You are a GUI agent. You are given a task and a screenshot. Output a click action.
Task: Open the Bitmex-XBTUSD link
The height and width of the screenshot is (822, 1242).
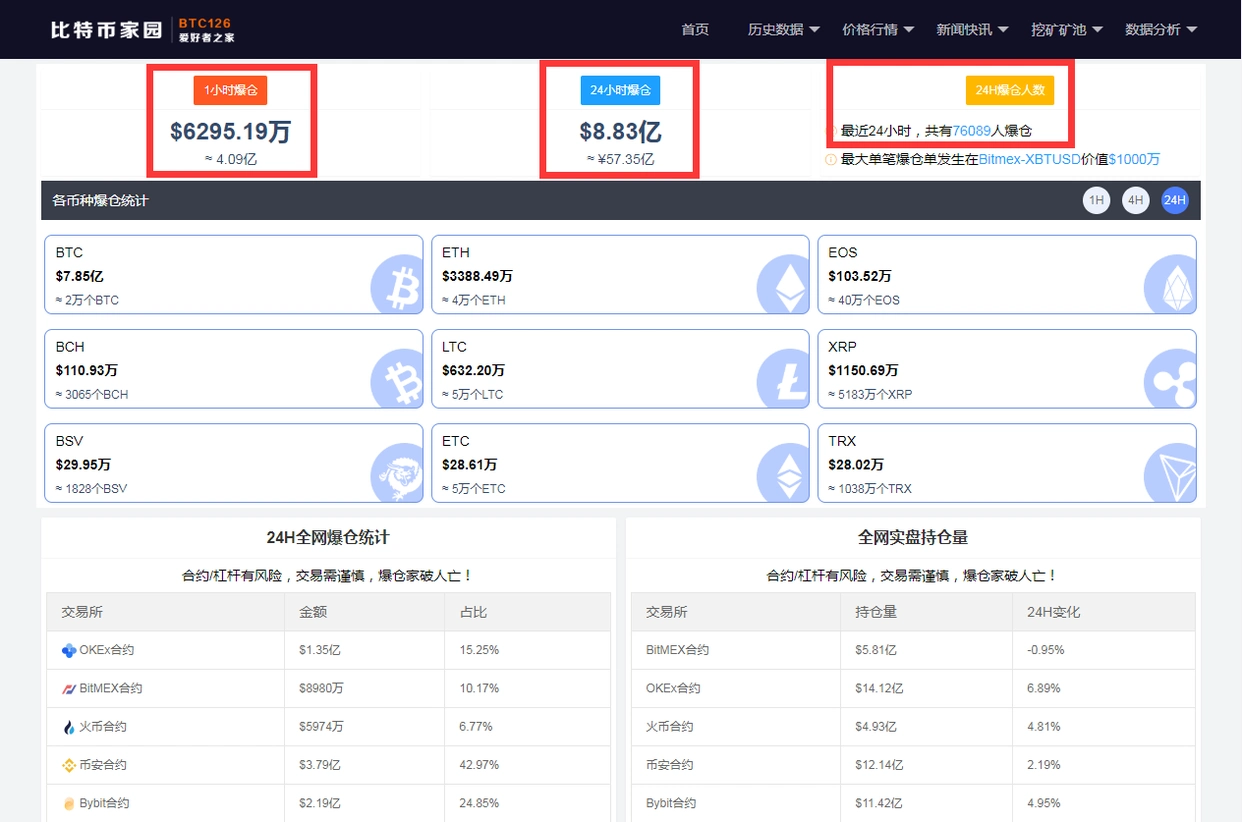click(x=1029, y=159)
